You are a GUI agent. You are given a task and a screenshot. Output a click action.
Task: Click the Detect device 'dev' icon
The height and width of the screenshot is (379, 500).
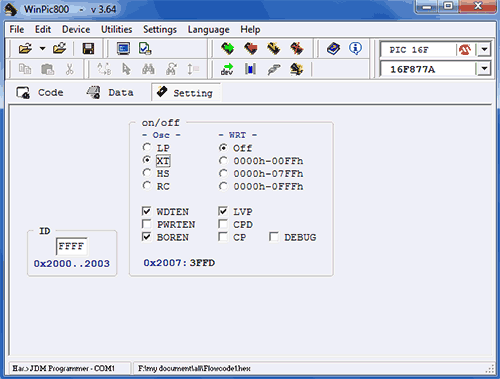coord(227,69)
